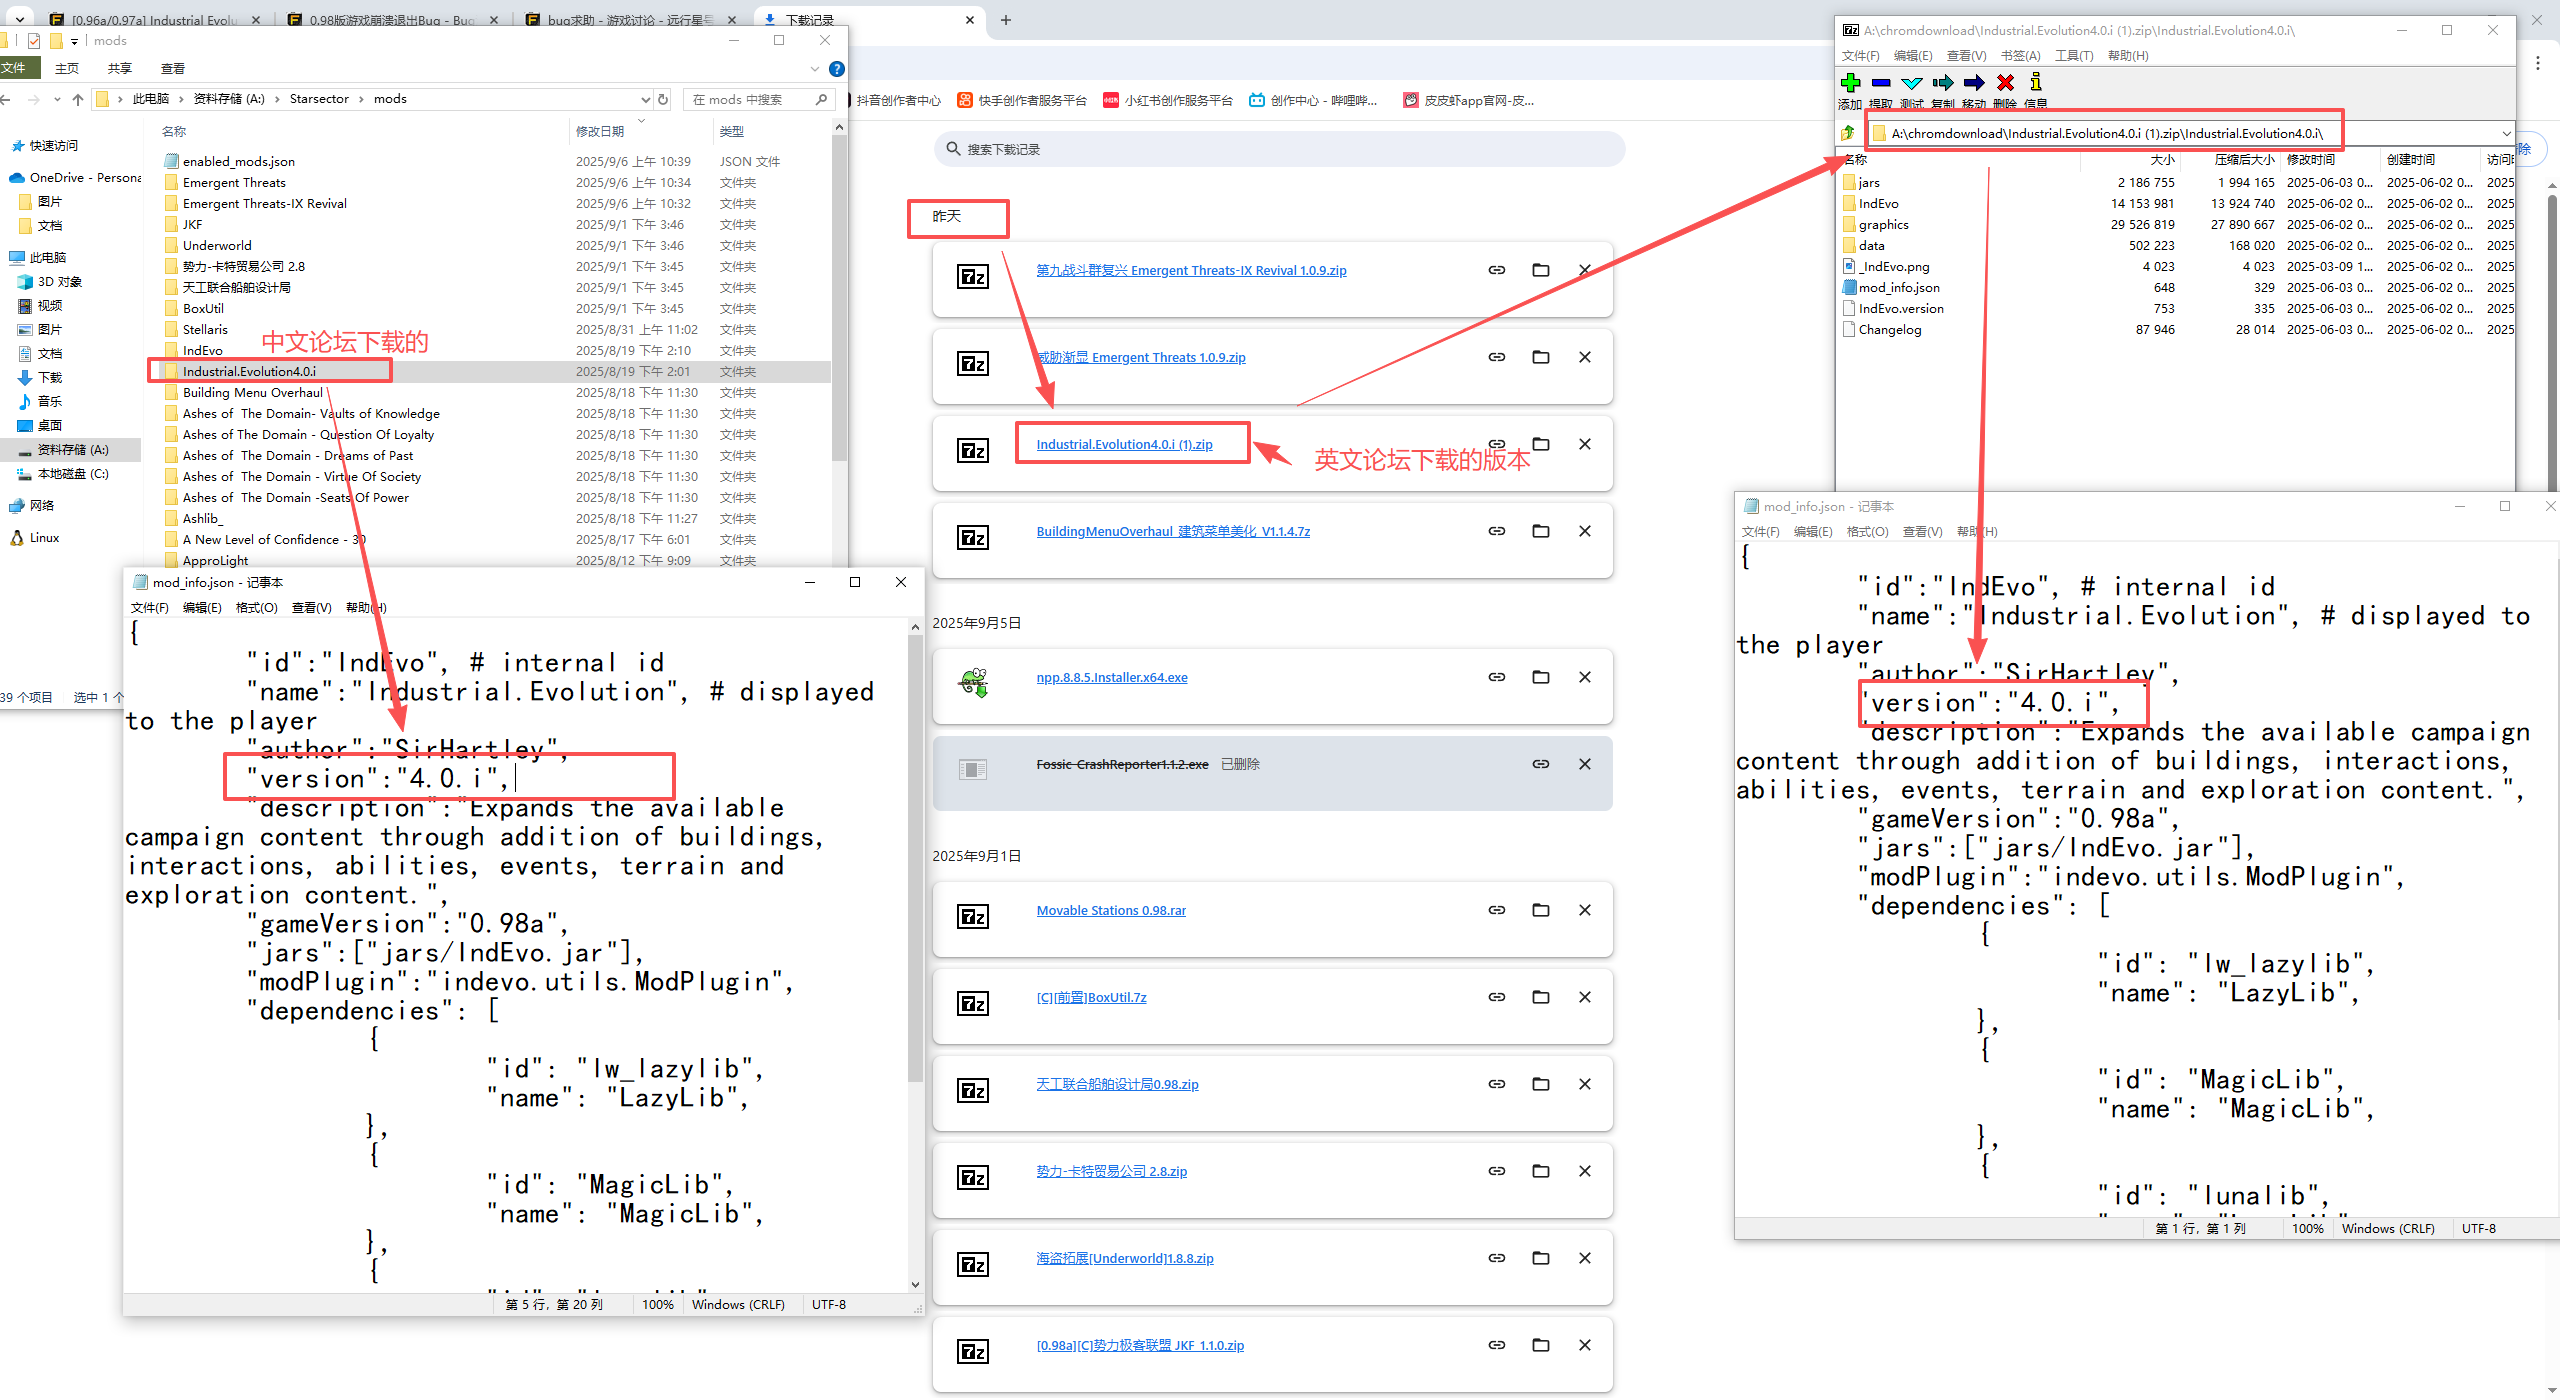The image size is (2560, 1400).
Task: Click 7-Zip Info (信息) yellow icon
Action: 2036,83
